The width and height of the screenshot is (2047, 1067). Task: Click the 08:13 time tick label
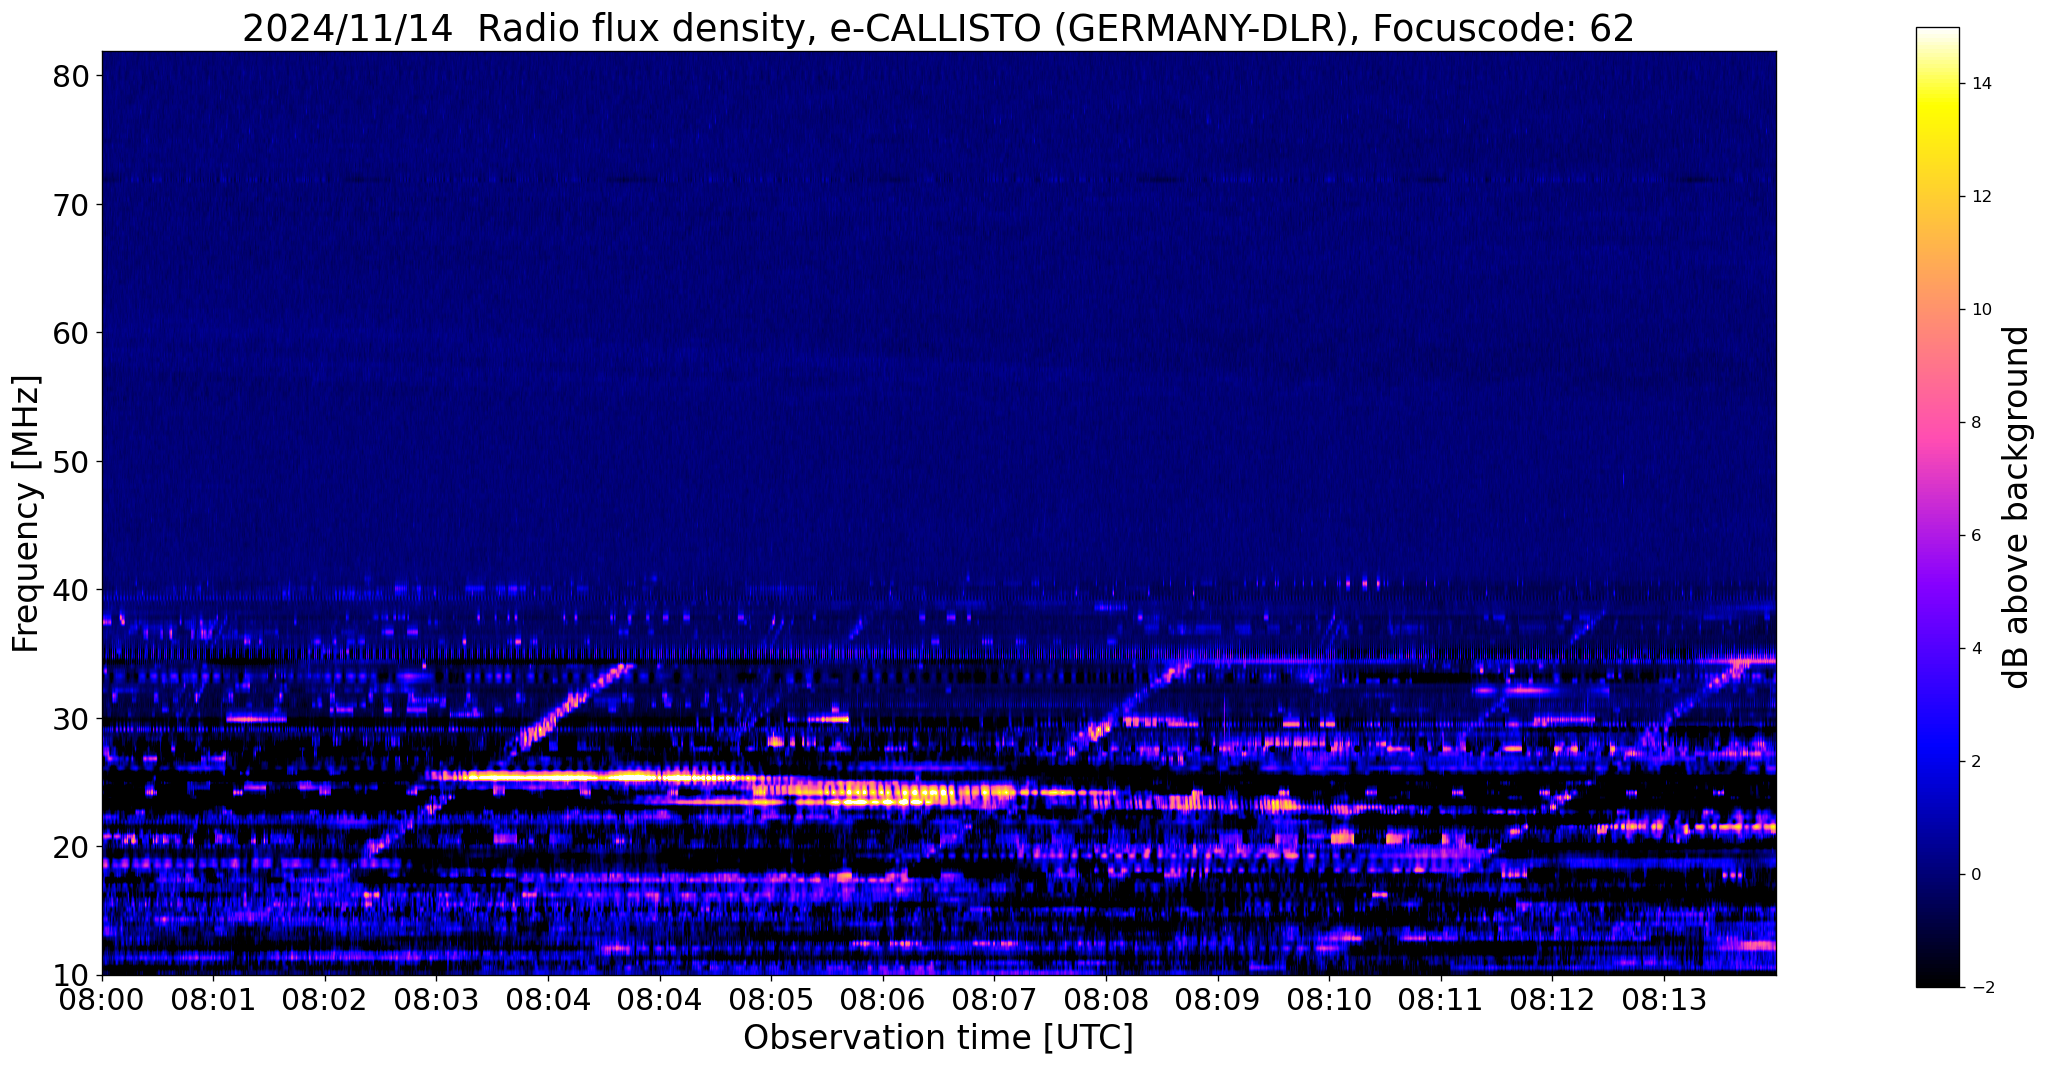(x=1665, y=1000)
